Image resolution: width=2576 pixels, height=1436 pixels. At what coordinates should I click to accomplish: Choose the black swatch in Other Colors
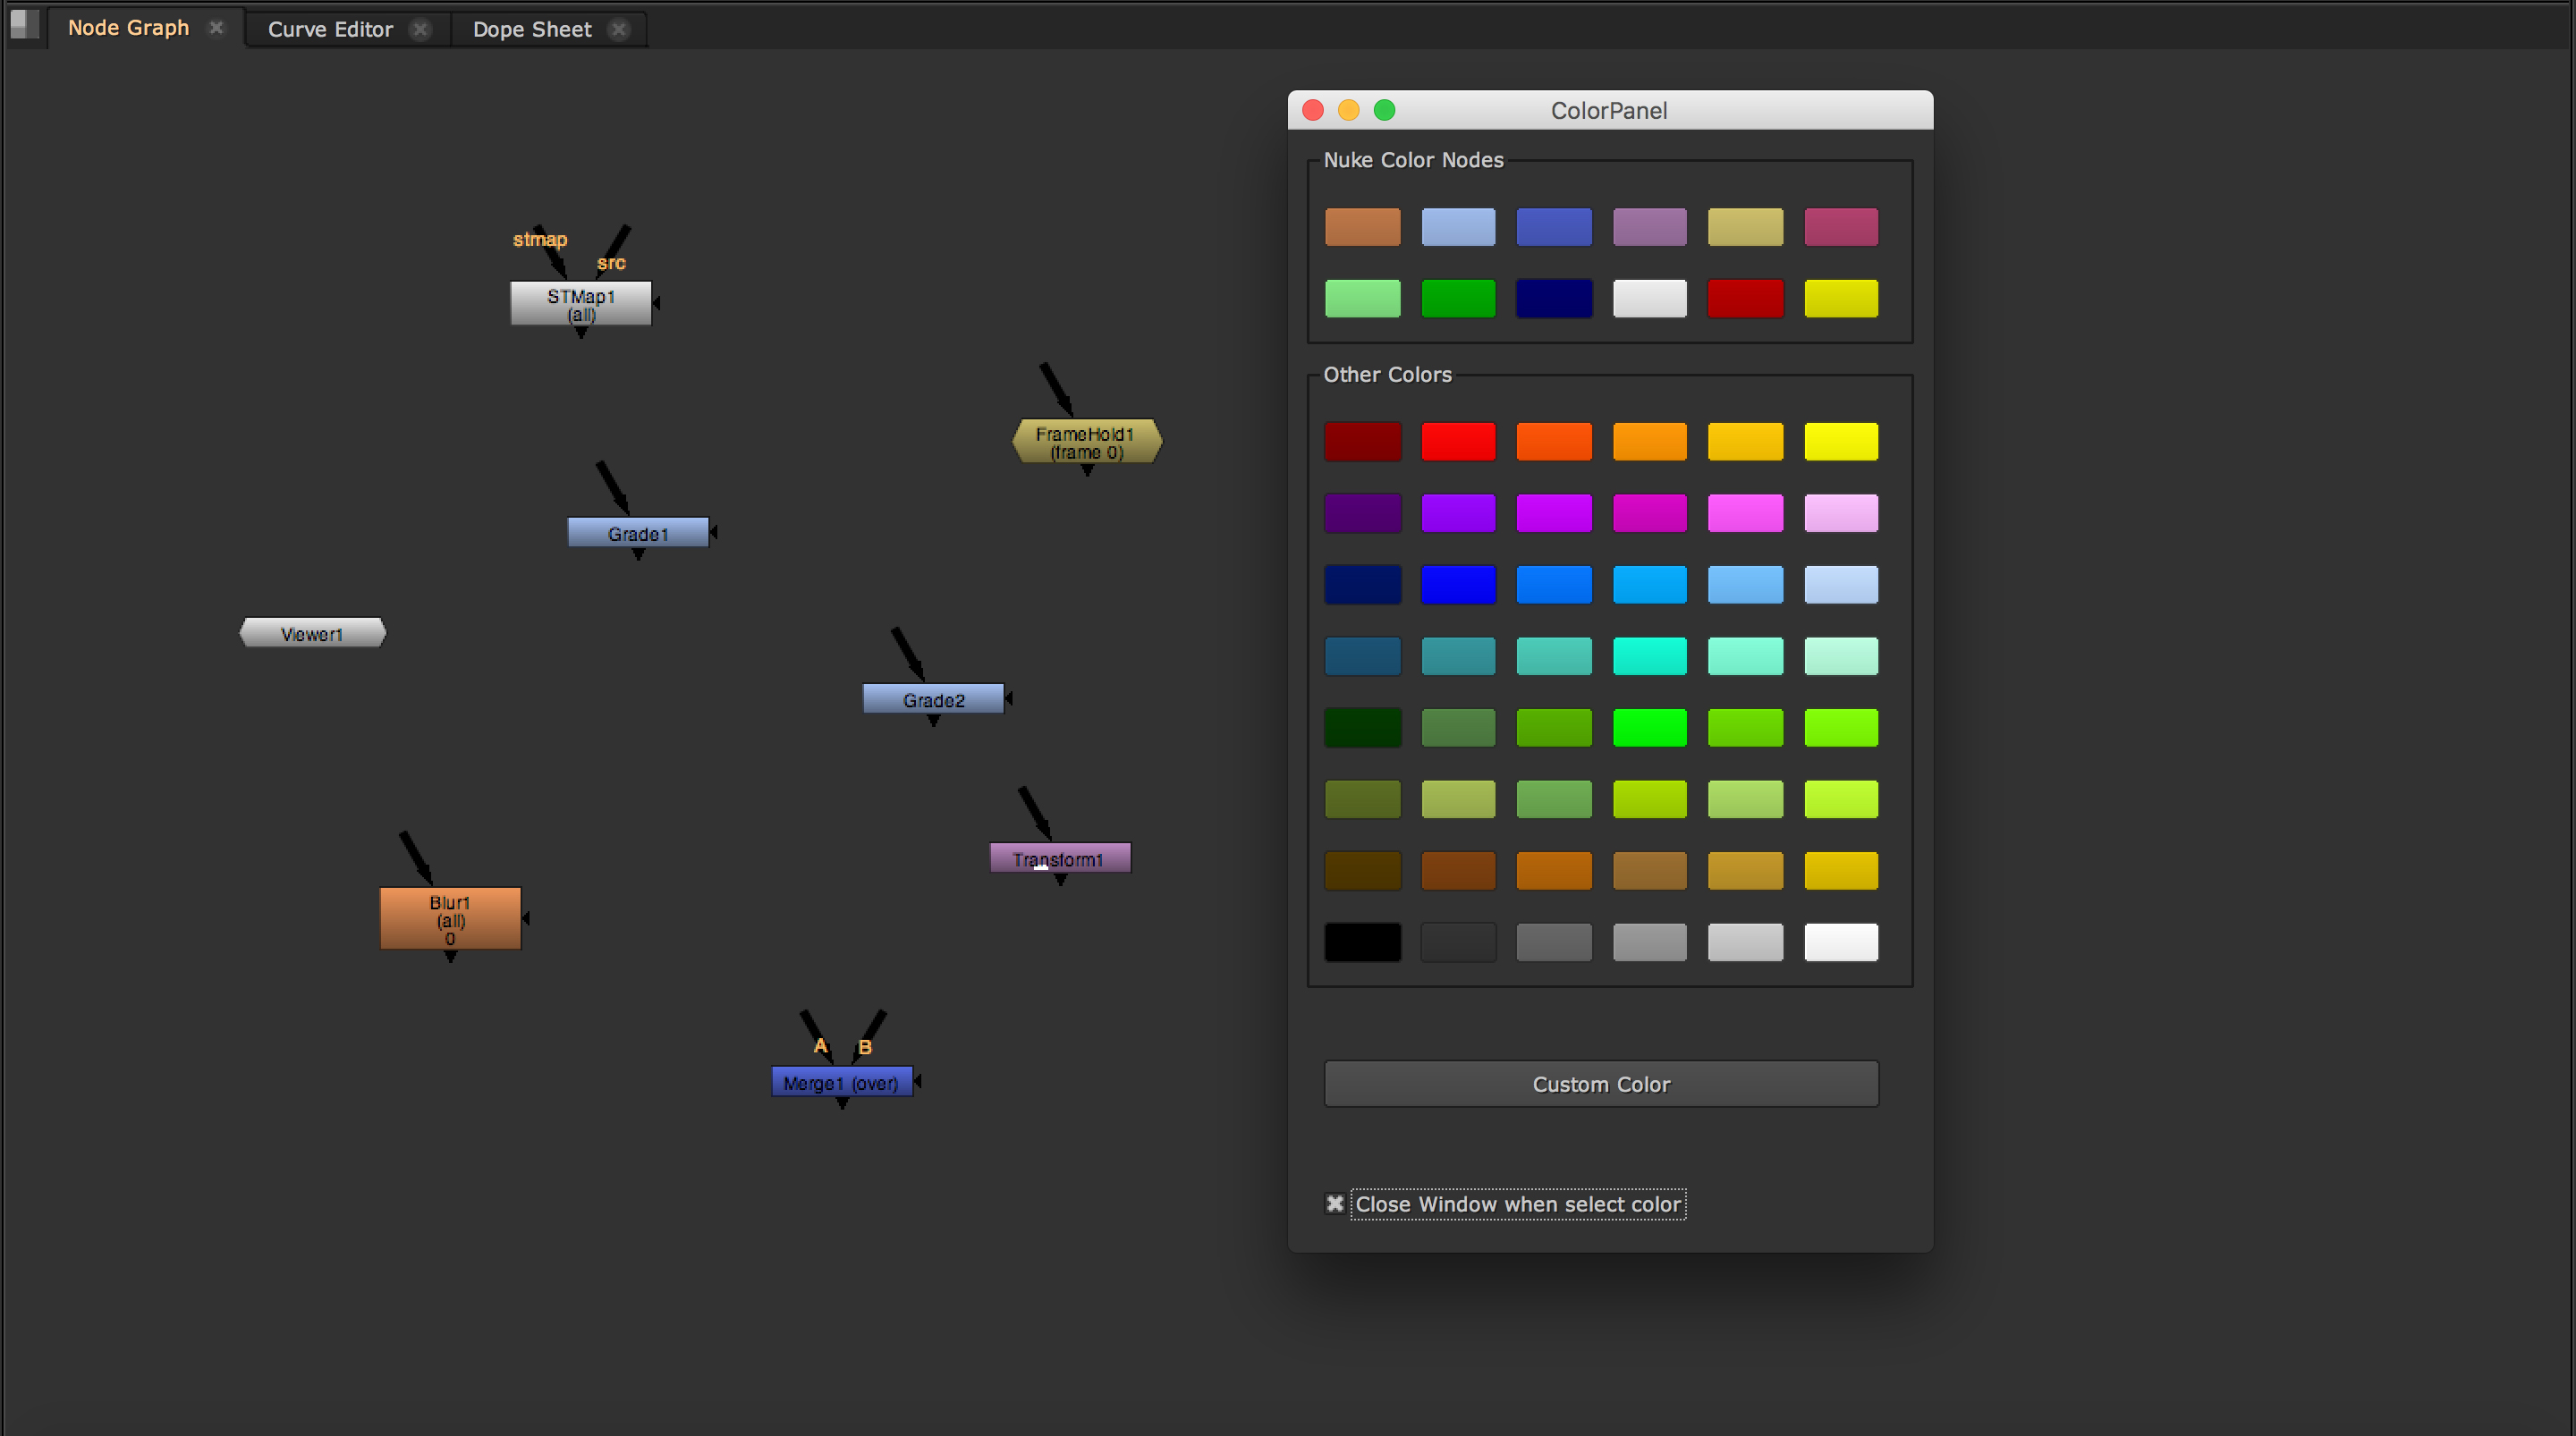click(1362, 941)
